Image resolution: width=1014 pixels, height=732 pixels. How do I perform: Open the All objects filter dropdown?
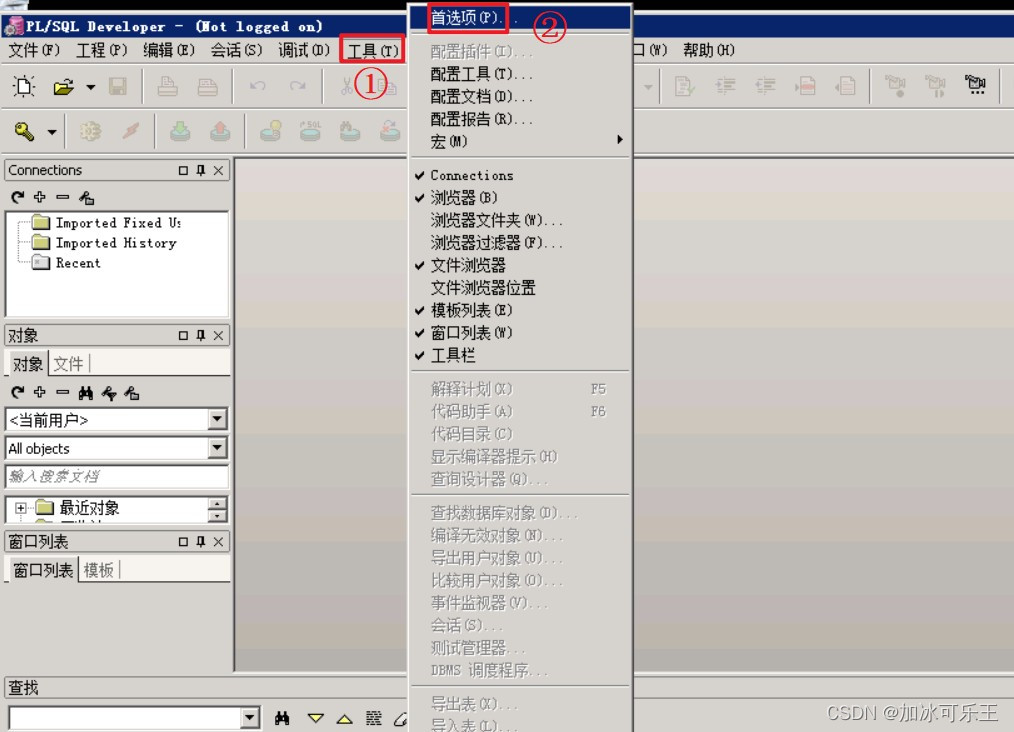click(217, 447)
